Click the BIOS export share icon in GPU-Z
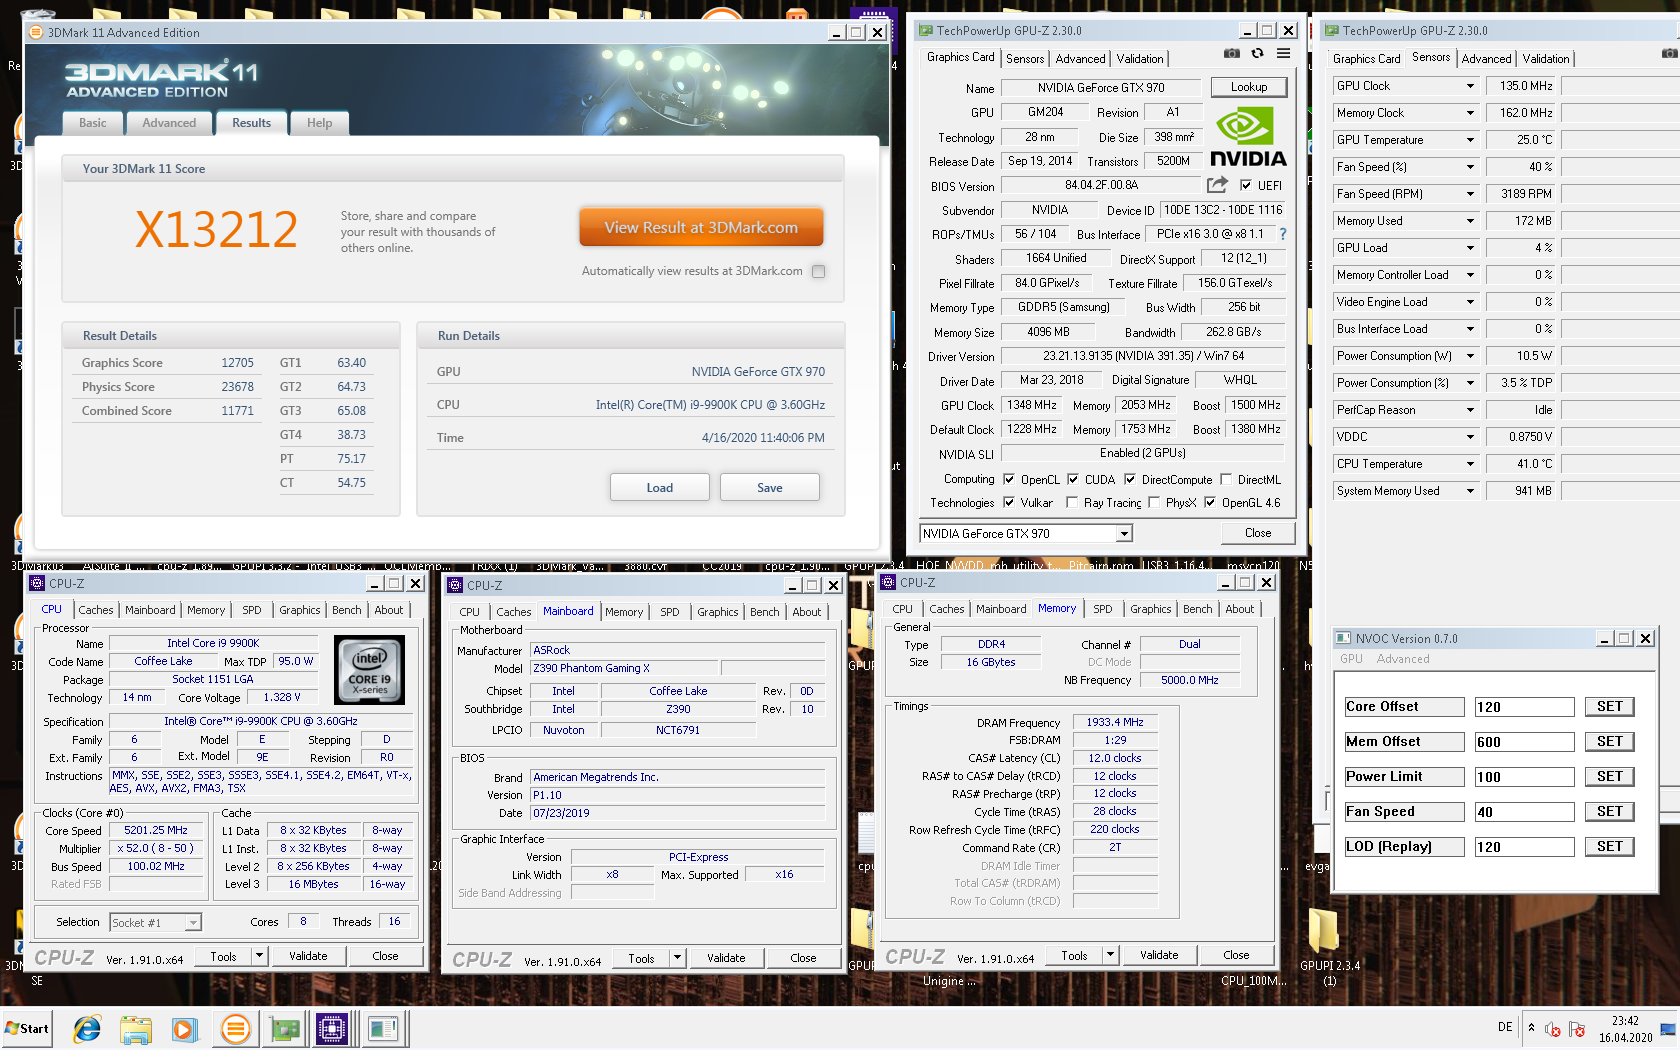The height and width of the screenshot is (1050, 1680). tap(1217, 185)
